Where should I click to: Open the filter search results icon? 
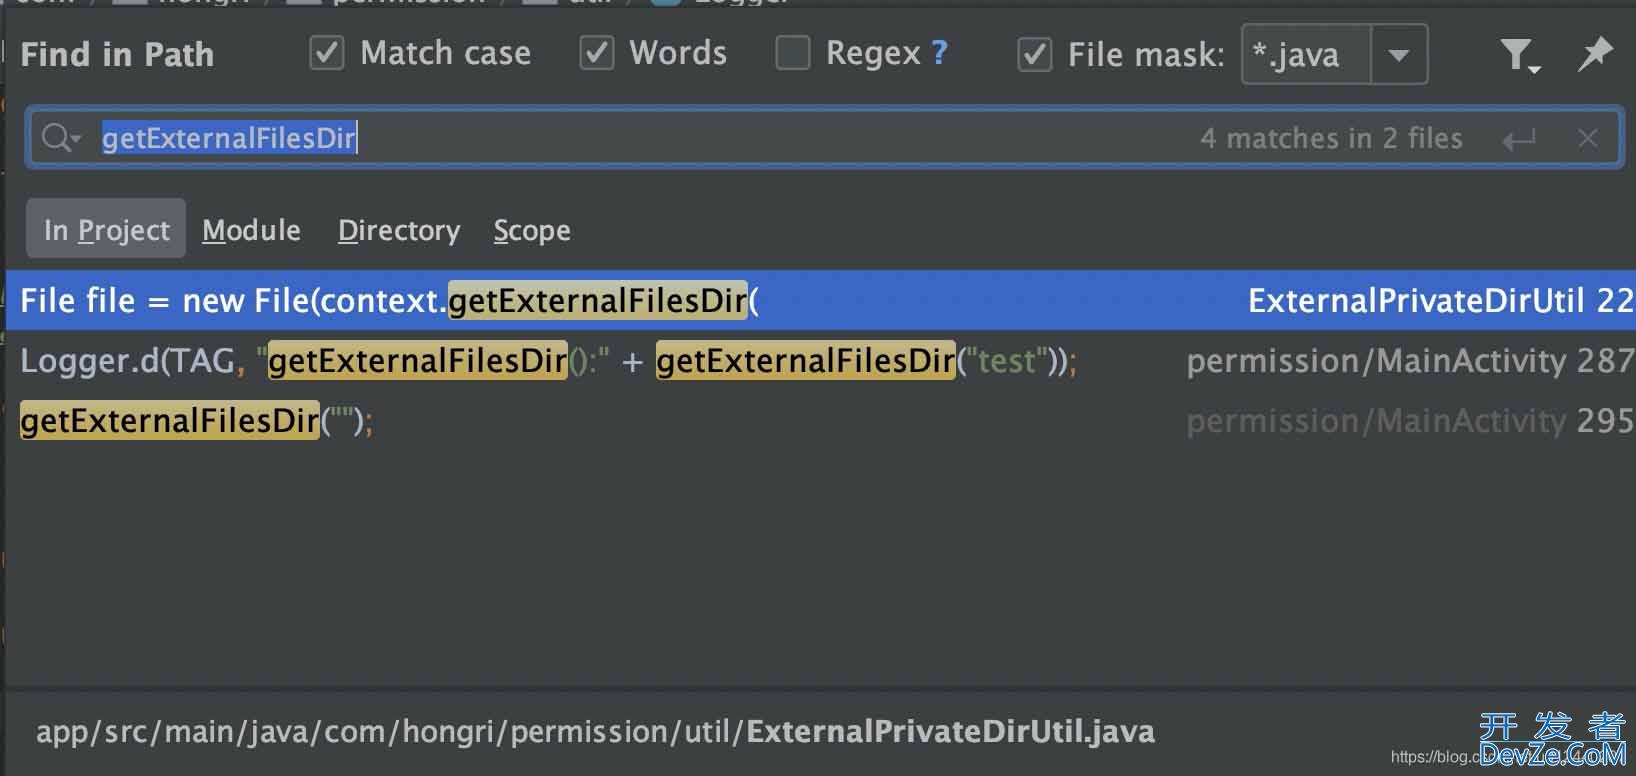[1520, 55]
